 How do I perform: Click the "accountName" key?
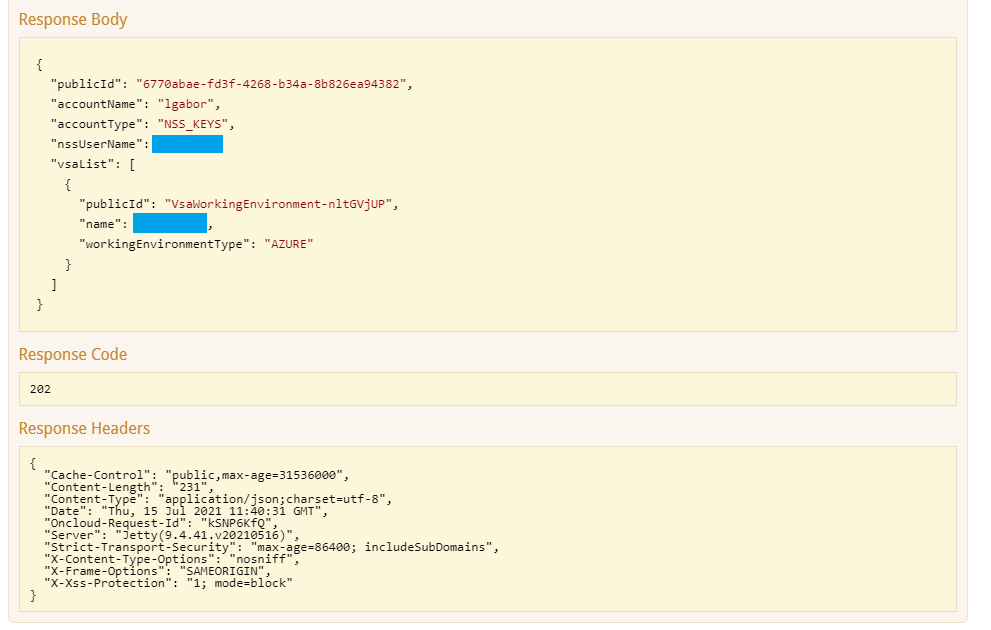(x=96, y=104)
